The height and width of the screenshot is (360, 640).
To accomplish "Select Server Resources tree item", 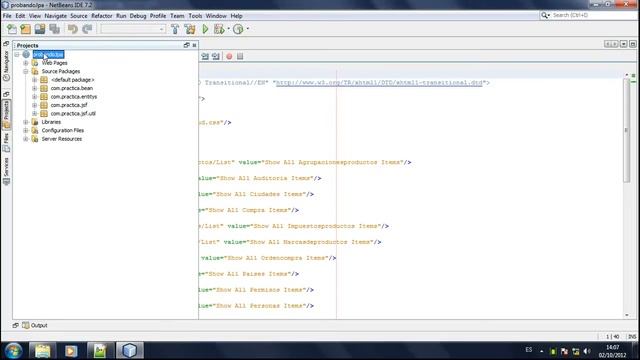I will point(62,139).
